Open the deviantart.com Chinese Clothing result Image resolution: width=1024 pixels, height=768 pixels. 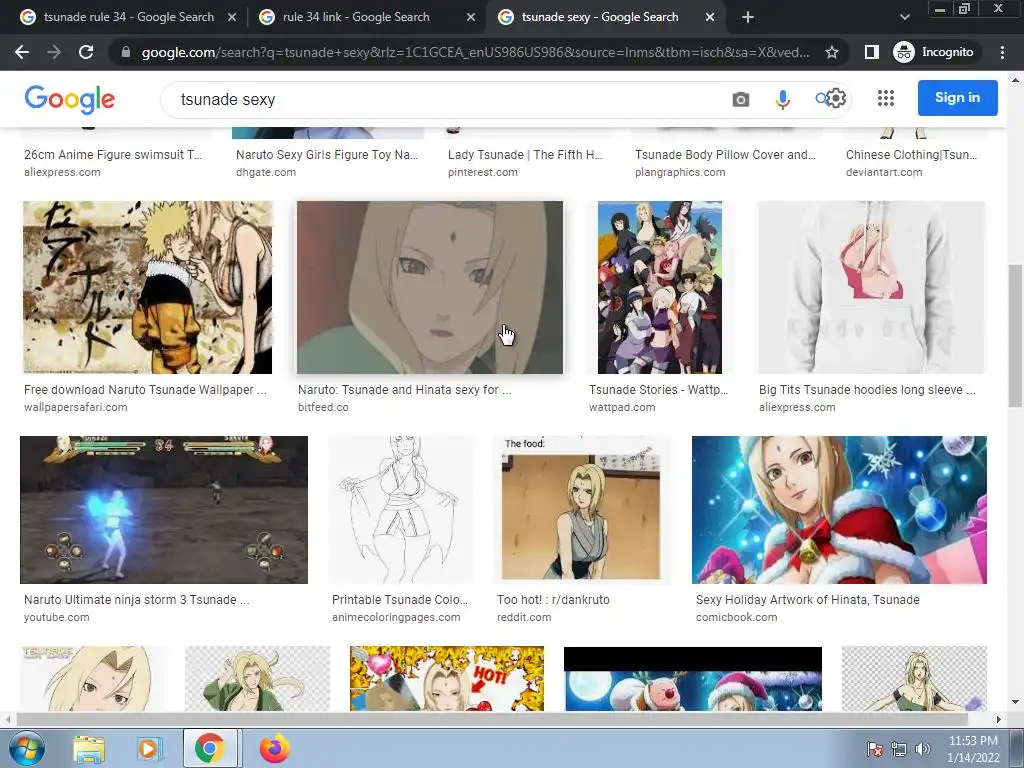pyautogui.click(x=911, y=155)
